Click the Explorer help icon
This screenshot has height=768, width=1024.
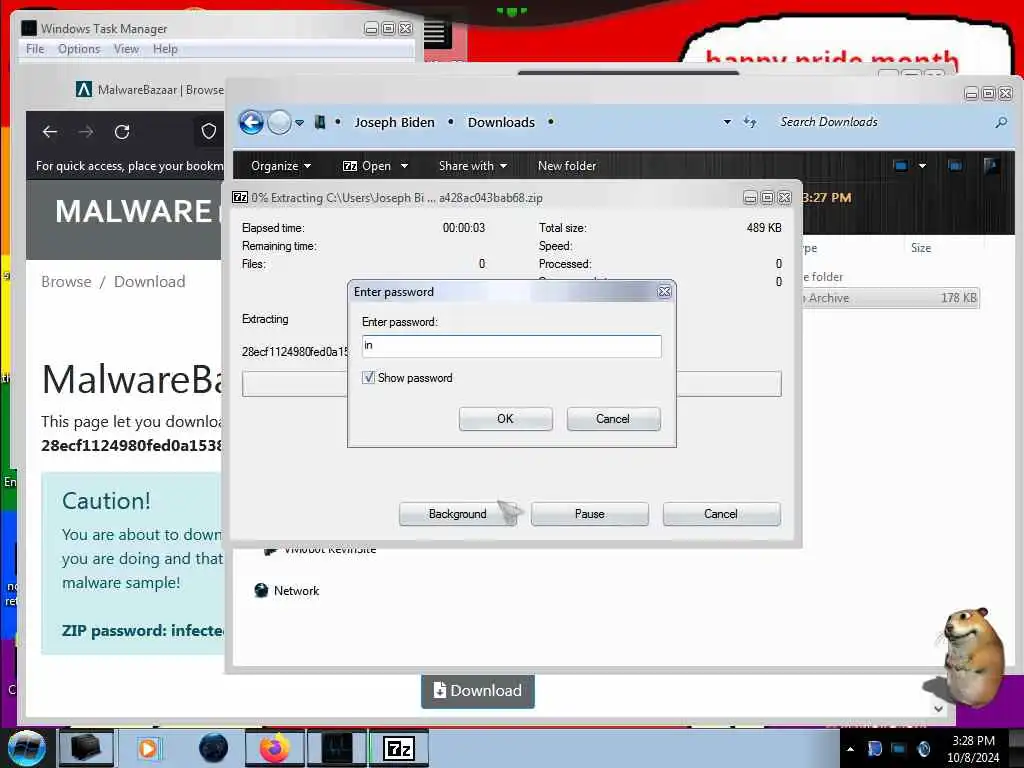(x=991, y=166)
